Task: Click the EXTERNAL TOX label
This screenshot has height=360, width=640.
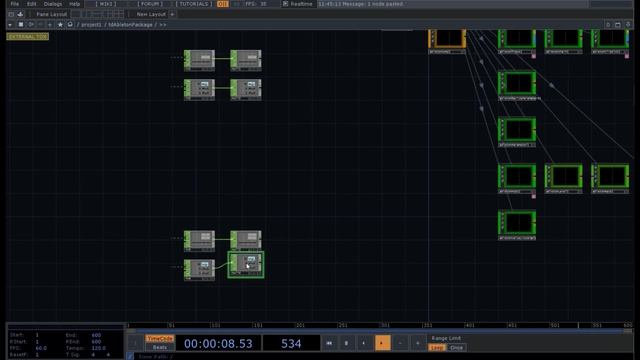Action: 27,37
